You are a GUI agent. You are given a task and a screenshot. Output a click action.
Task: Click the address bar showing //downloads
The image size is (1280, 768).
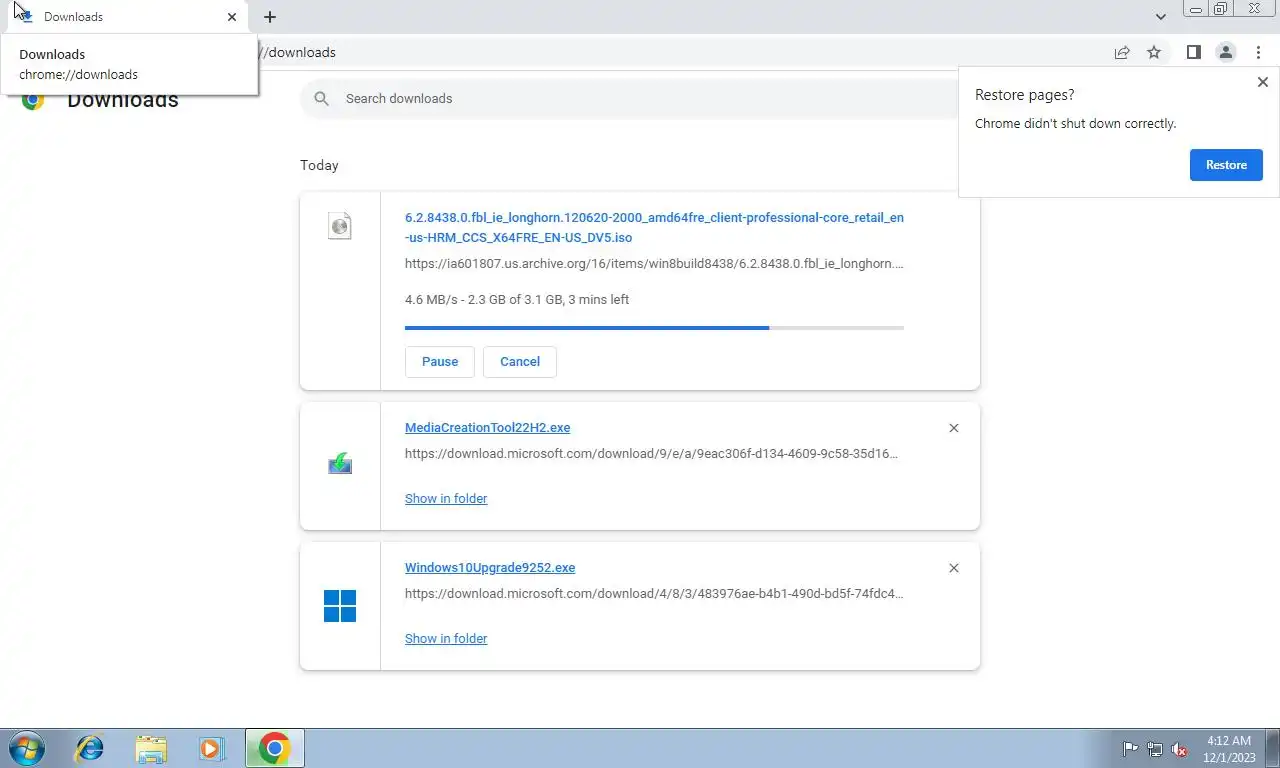click(680, 52)
